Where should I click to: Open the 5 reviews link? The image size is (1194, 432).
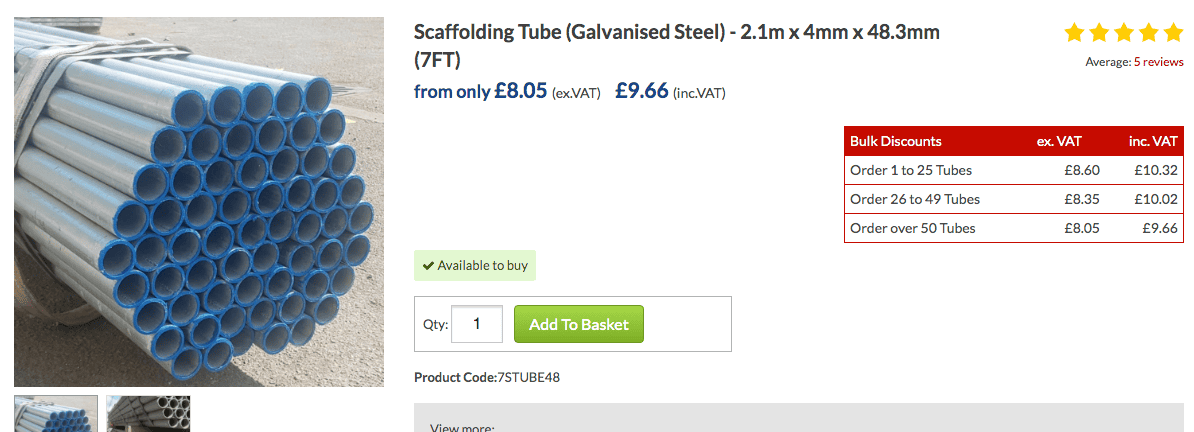(x=1158, y=62)
